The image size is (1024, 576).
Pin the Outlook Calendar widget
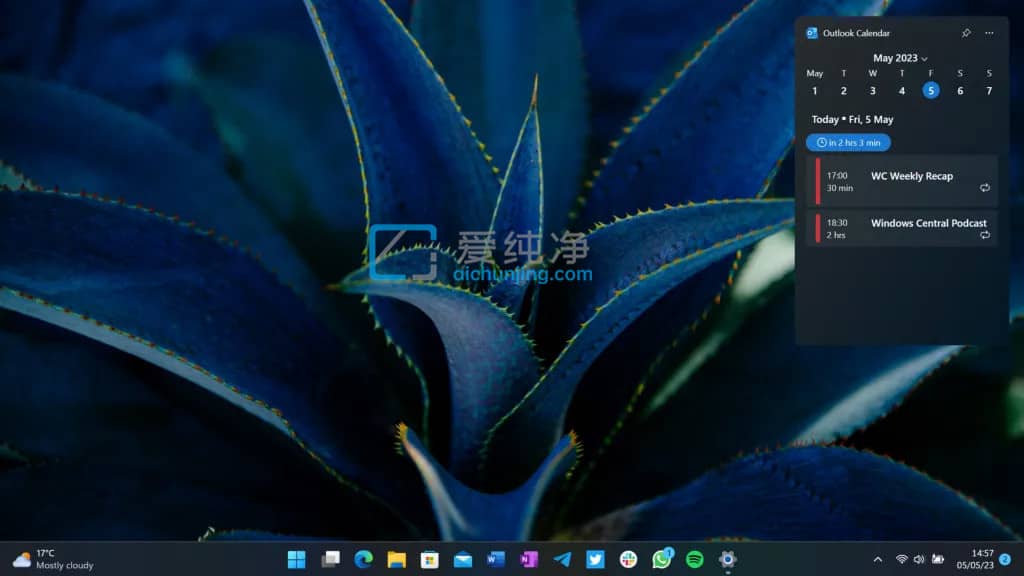pos(966,32)
